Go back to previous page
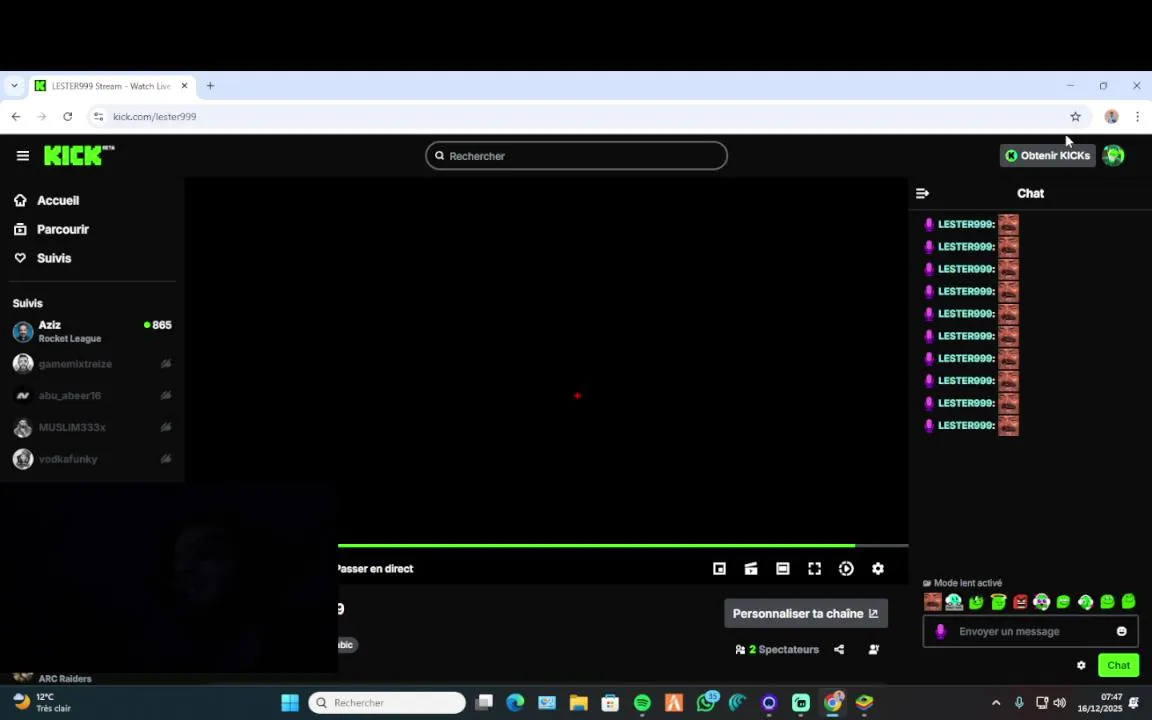Viewport: 1152px width, 720px height. point(16,116)
